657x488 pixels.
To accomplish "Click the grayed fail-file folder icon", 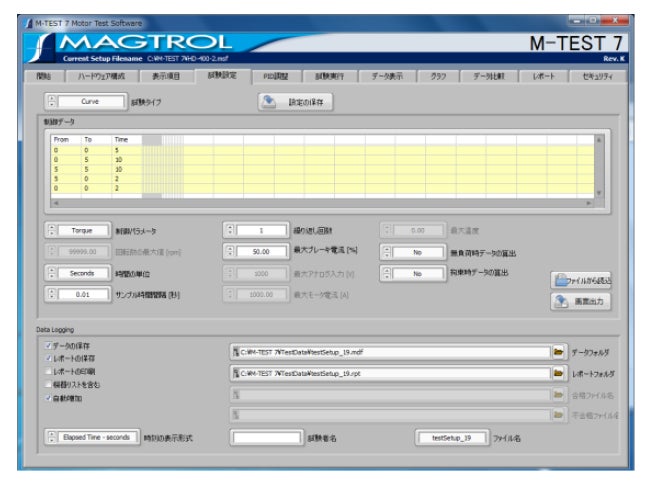I will pos(558,415).
